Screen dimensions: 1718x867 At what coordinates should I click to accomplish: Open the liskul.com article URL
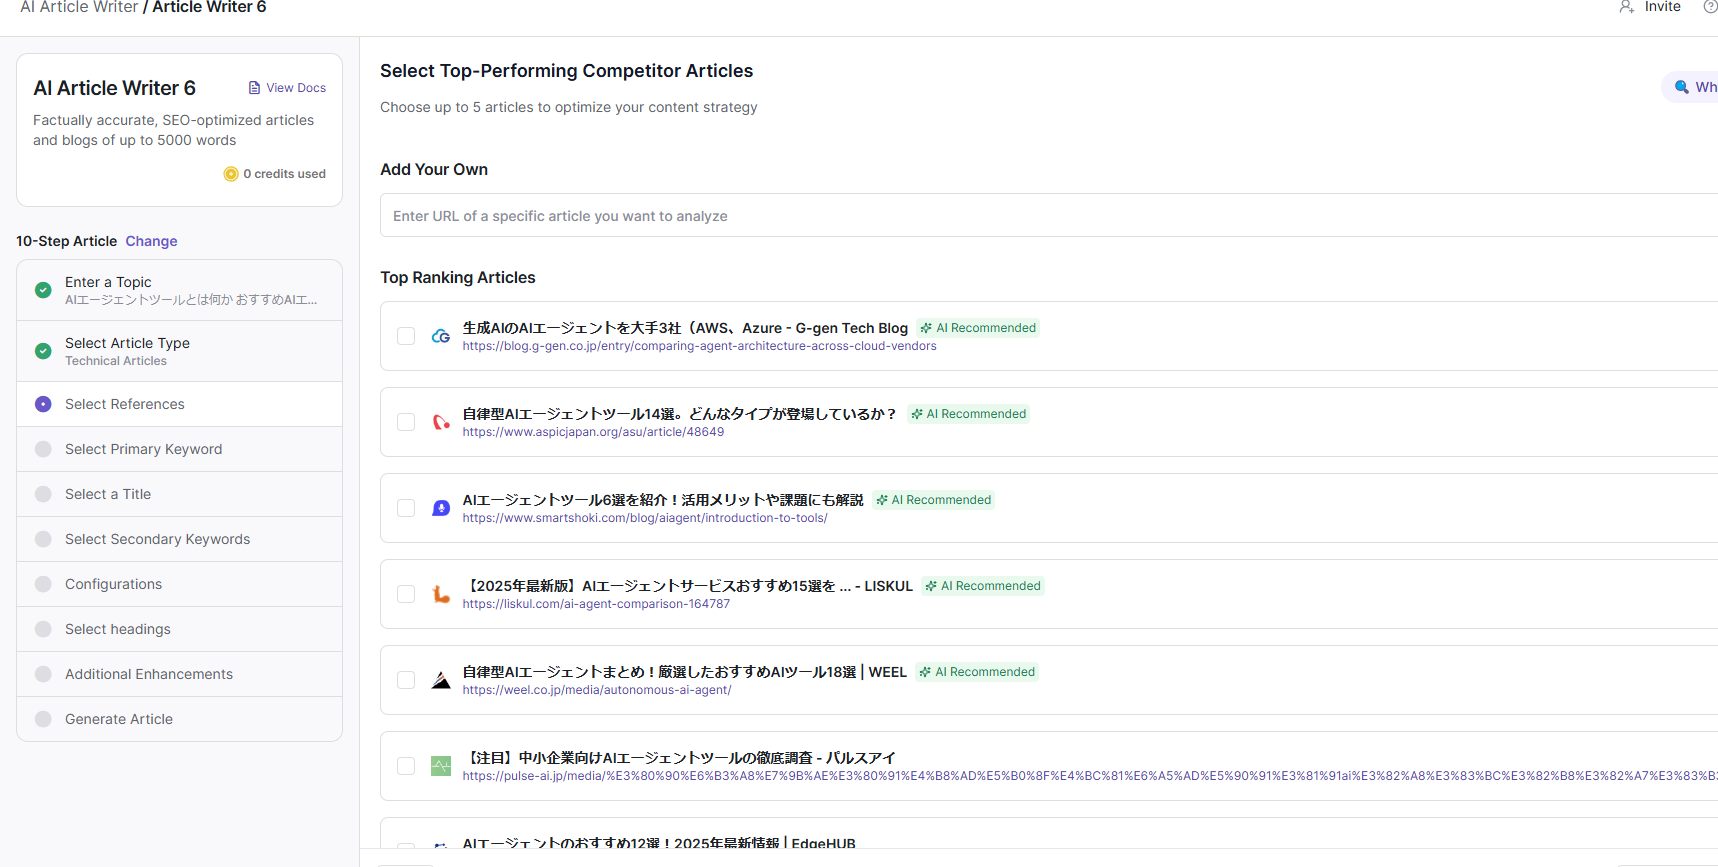[x=596, y=604]
